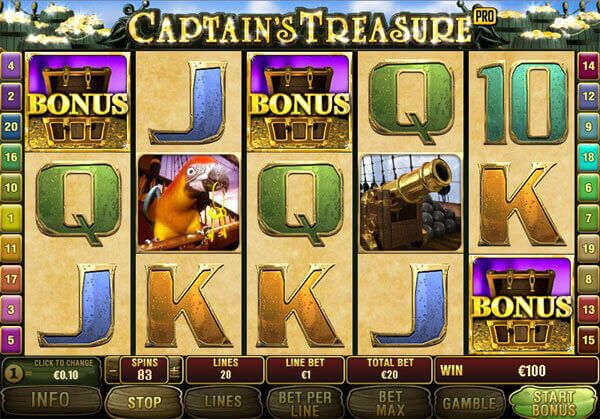The height and width of the screenshot is (419, 600).
Task: Open the Info paytable
Action: 51,401
